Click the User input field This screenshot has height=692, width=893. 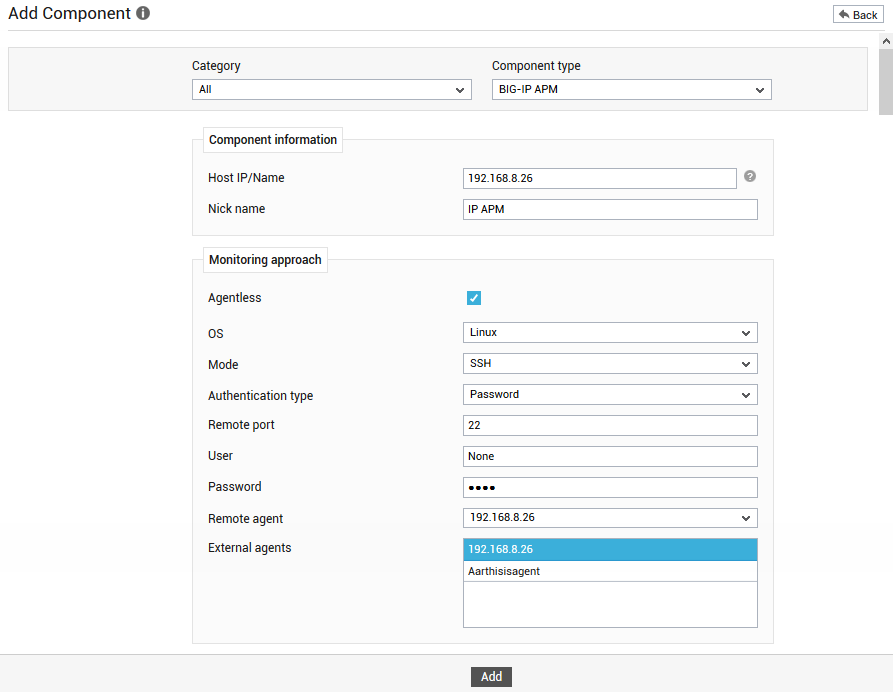(610, 456)
